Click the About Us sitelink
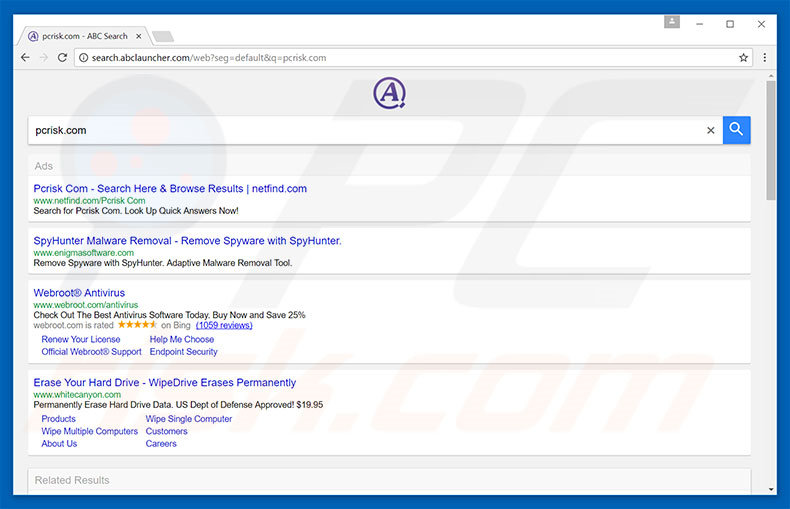This screenshot has height=509, width=790. [59, 443]
